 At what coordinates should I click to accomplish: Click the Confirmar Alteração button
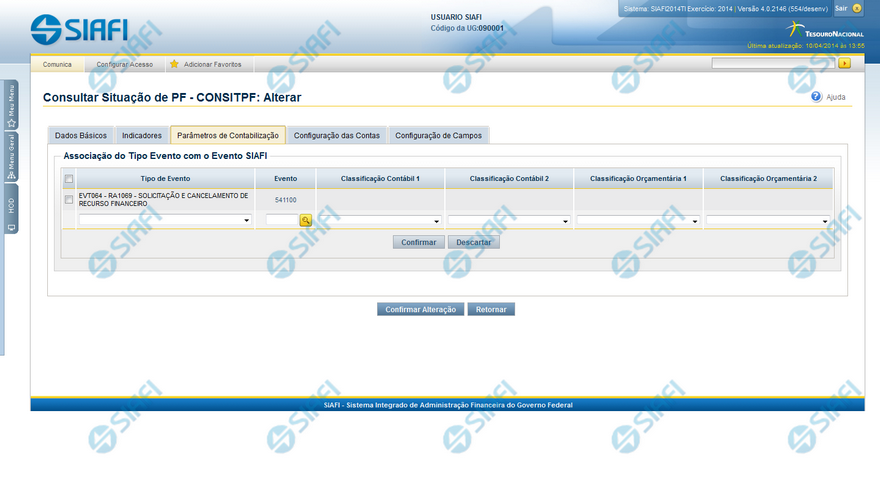point(420,309)
